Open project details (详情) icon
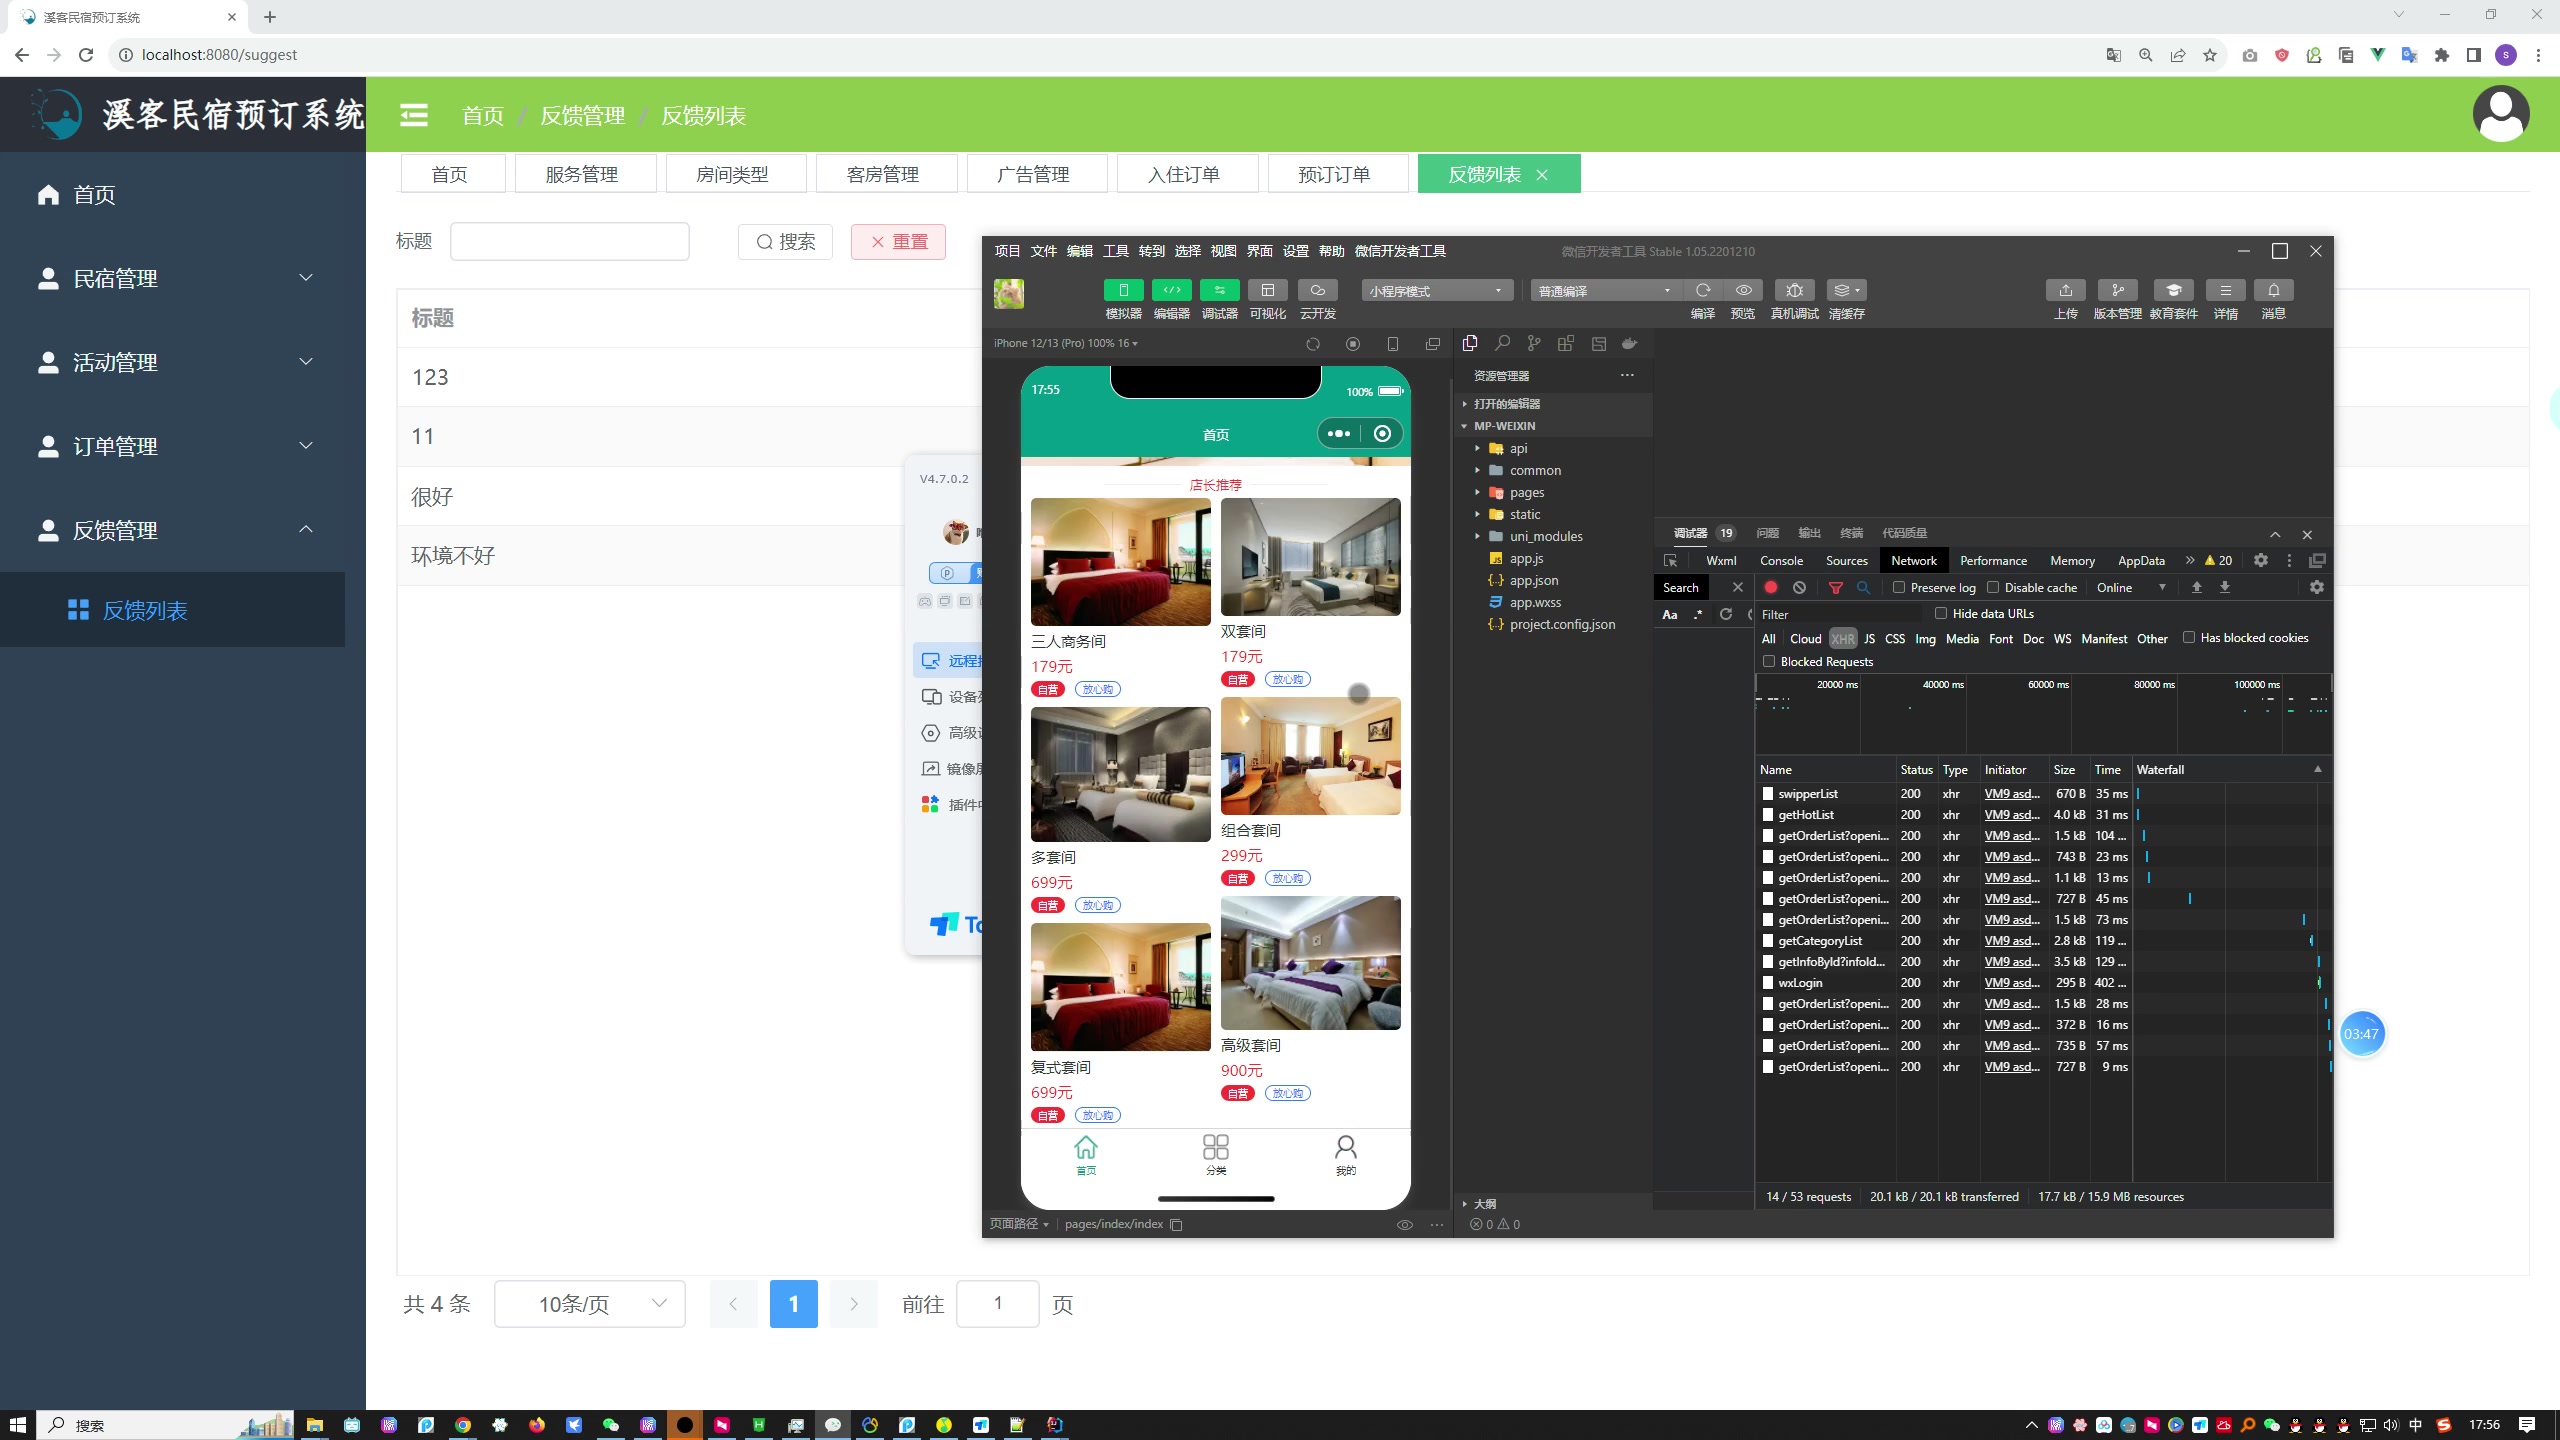The width and height of the screenshot is (2560, 1440). coord(2225,290)
